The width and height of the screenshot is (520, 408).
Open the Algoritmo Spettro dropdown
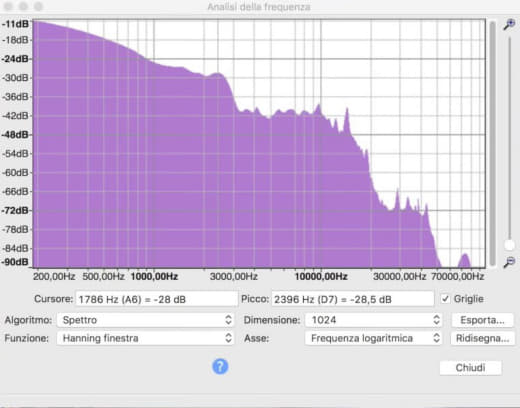click(145, 320)
